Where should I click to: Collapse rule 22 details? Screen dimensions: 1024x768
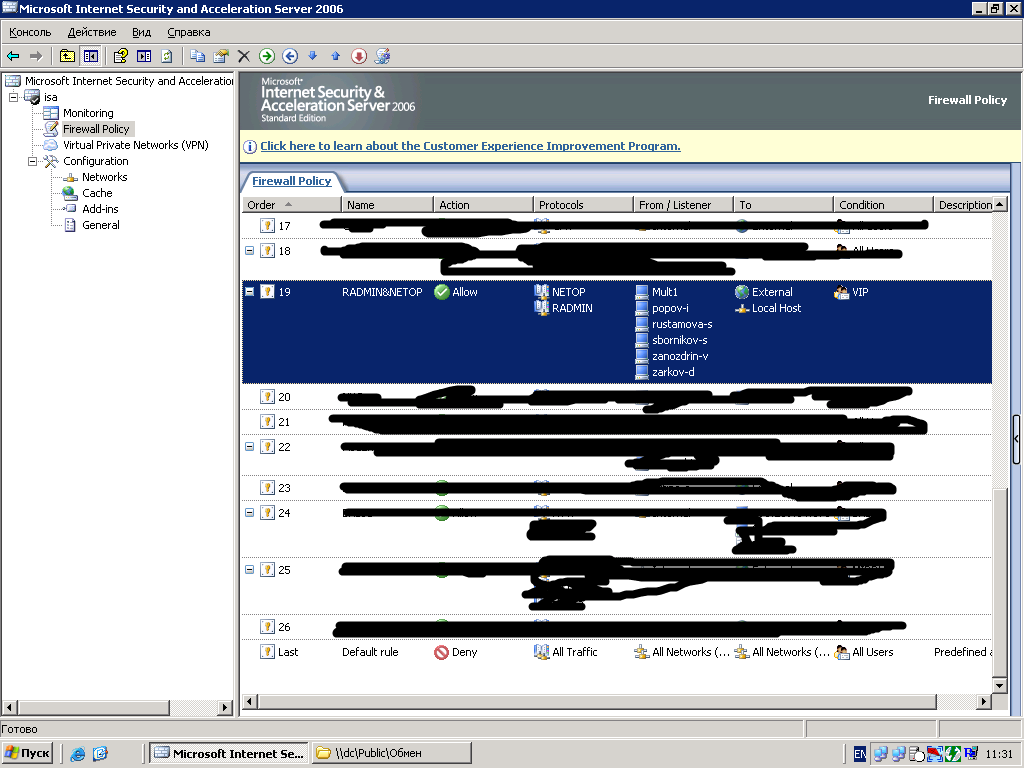pos(249,446)
